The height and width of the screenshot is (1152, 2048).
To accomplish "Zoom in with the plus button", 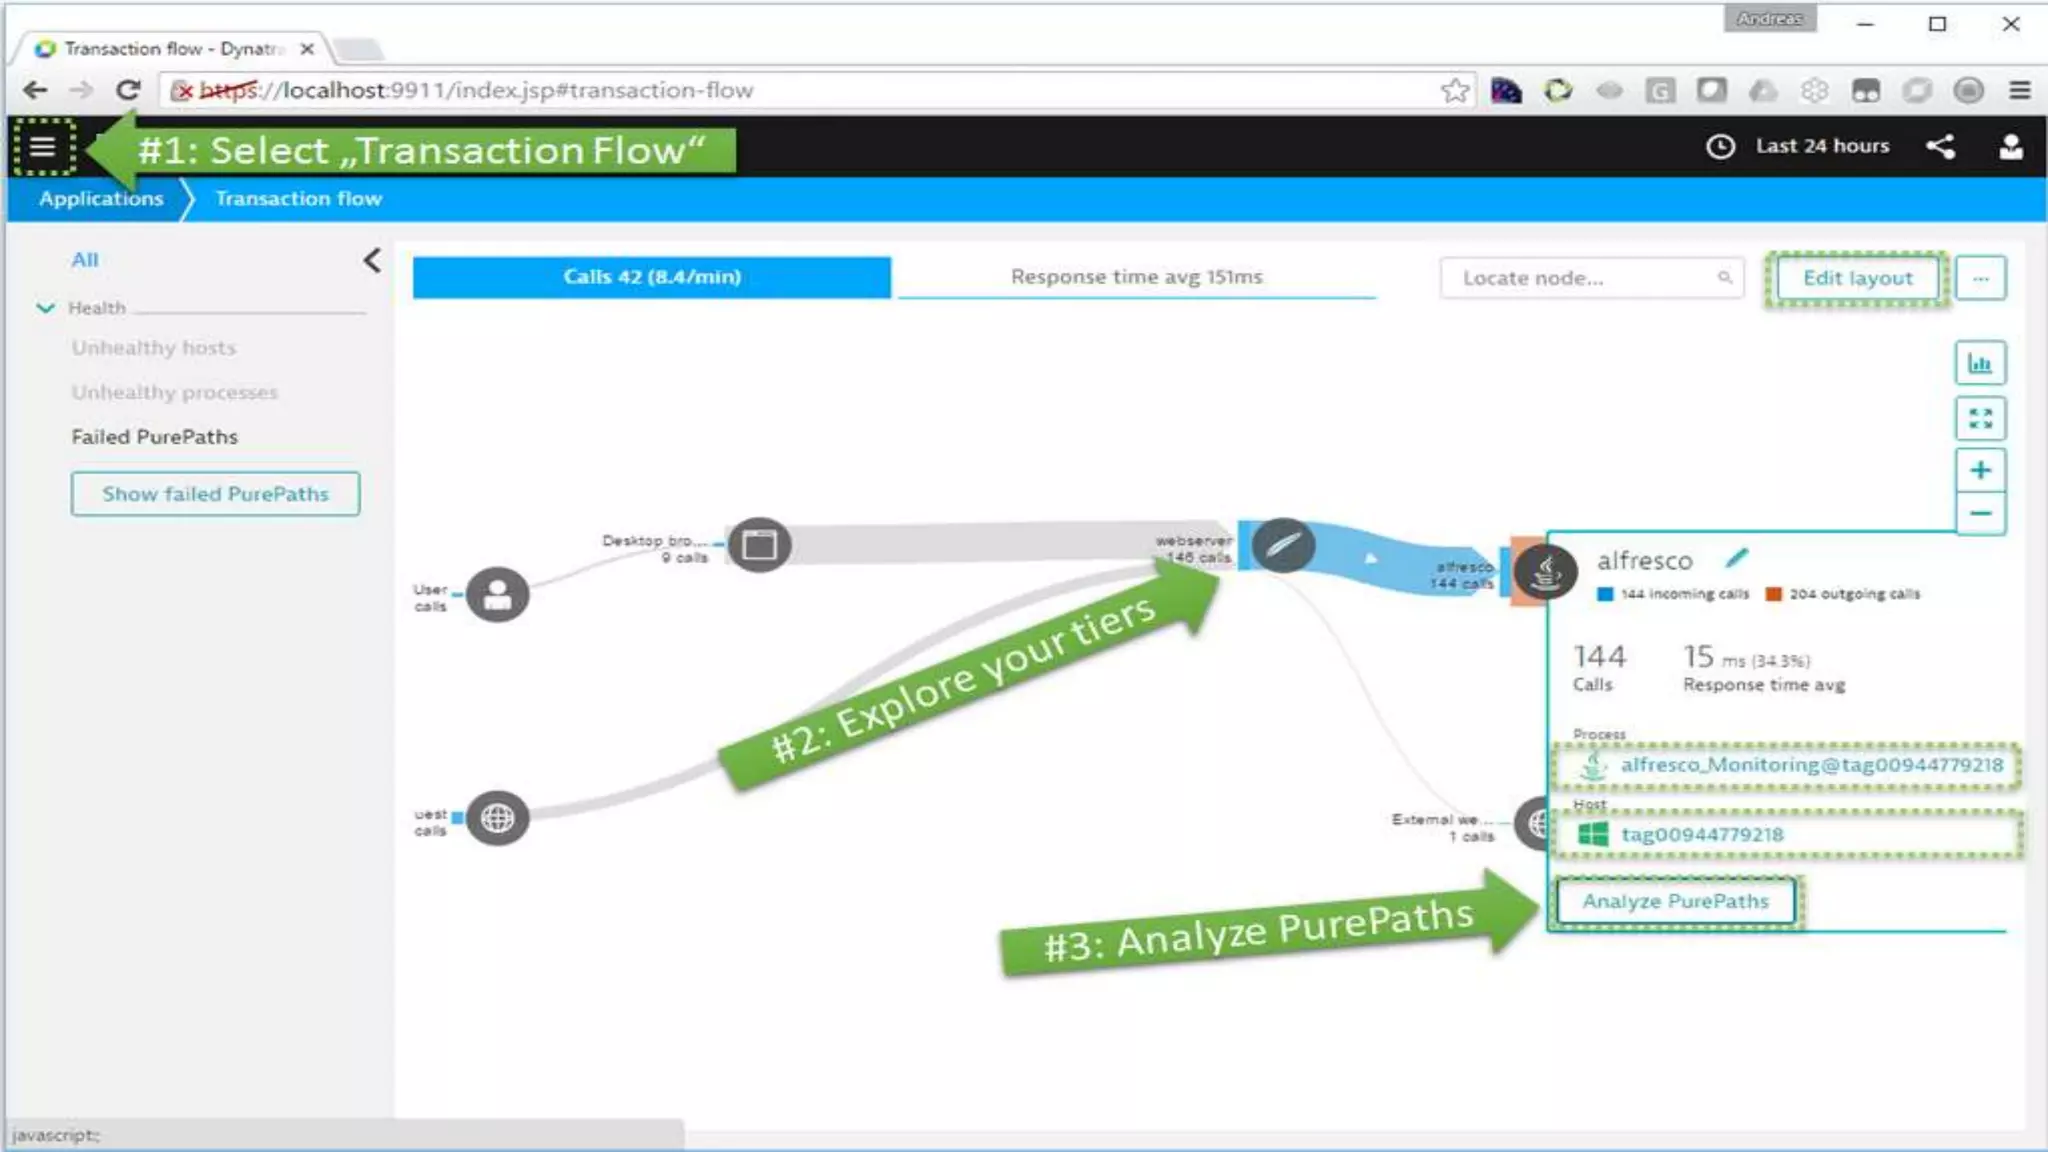I will (x=1980, y=471).
